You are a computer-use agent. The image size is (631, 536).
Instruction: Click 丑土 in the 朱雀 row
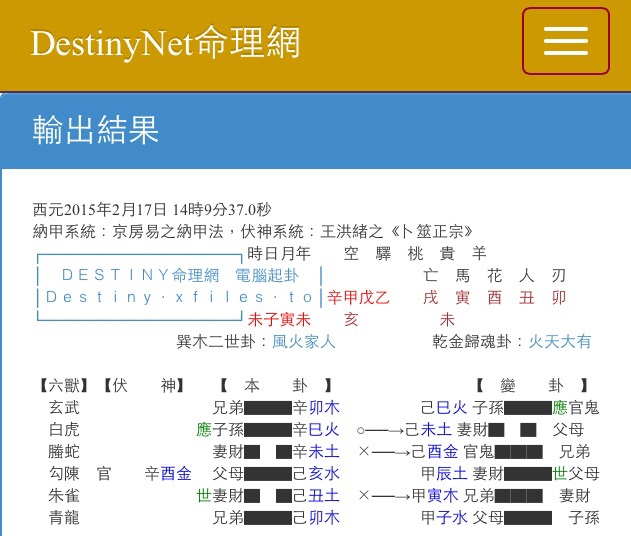[324, 495]
